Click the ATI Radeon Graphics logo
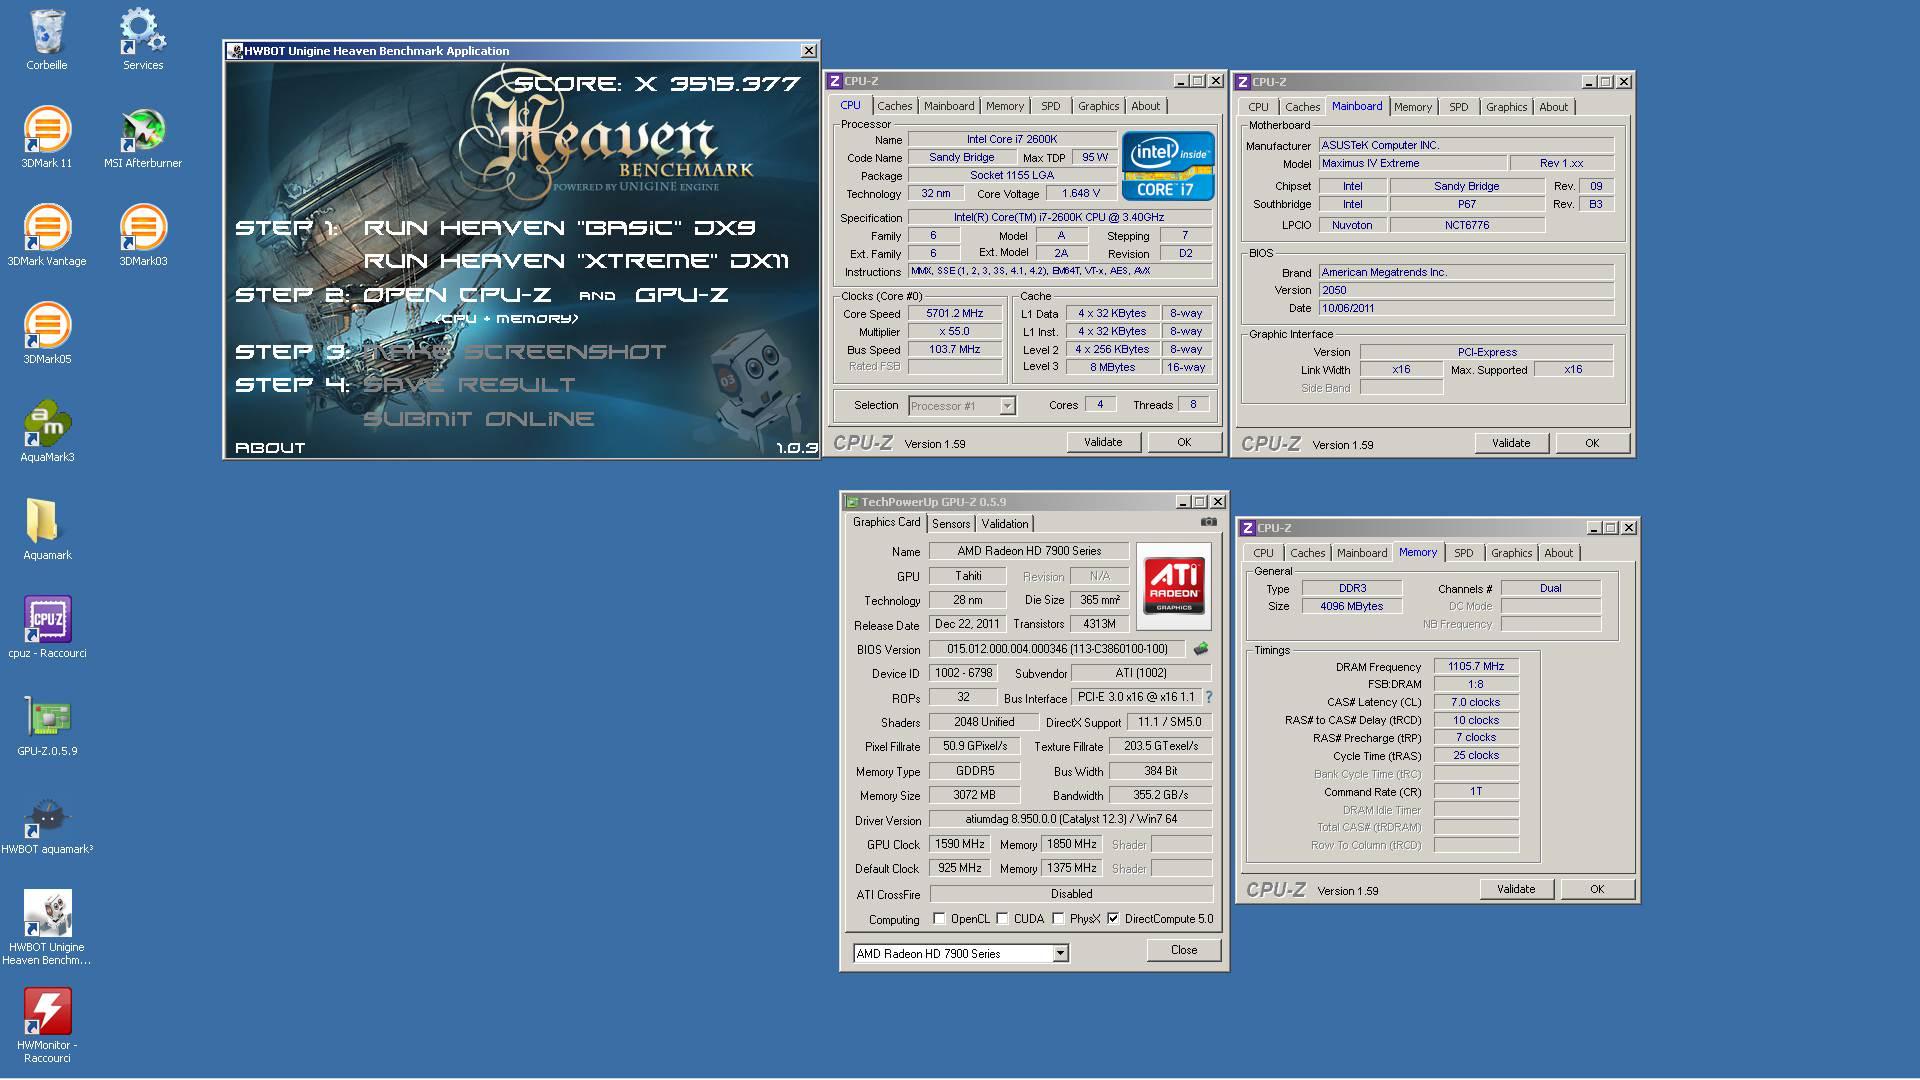 pos(1174,585)
